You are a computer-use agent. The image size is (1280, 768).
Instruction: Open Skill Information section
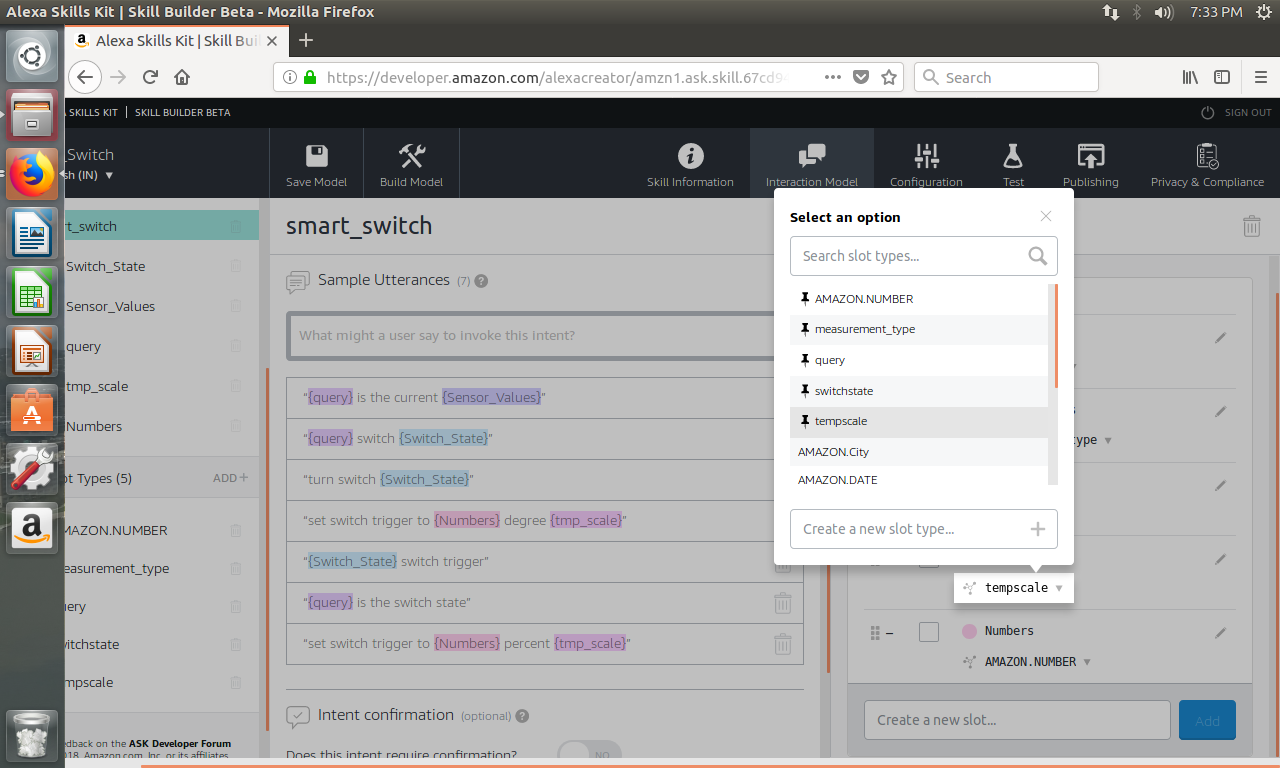690,166
